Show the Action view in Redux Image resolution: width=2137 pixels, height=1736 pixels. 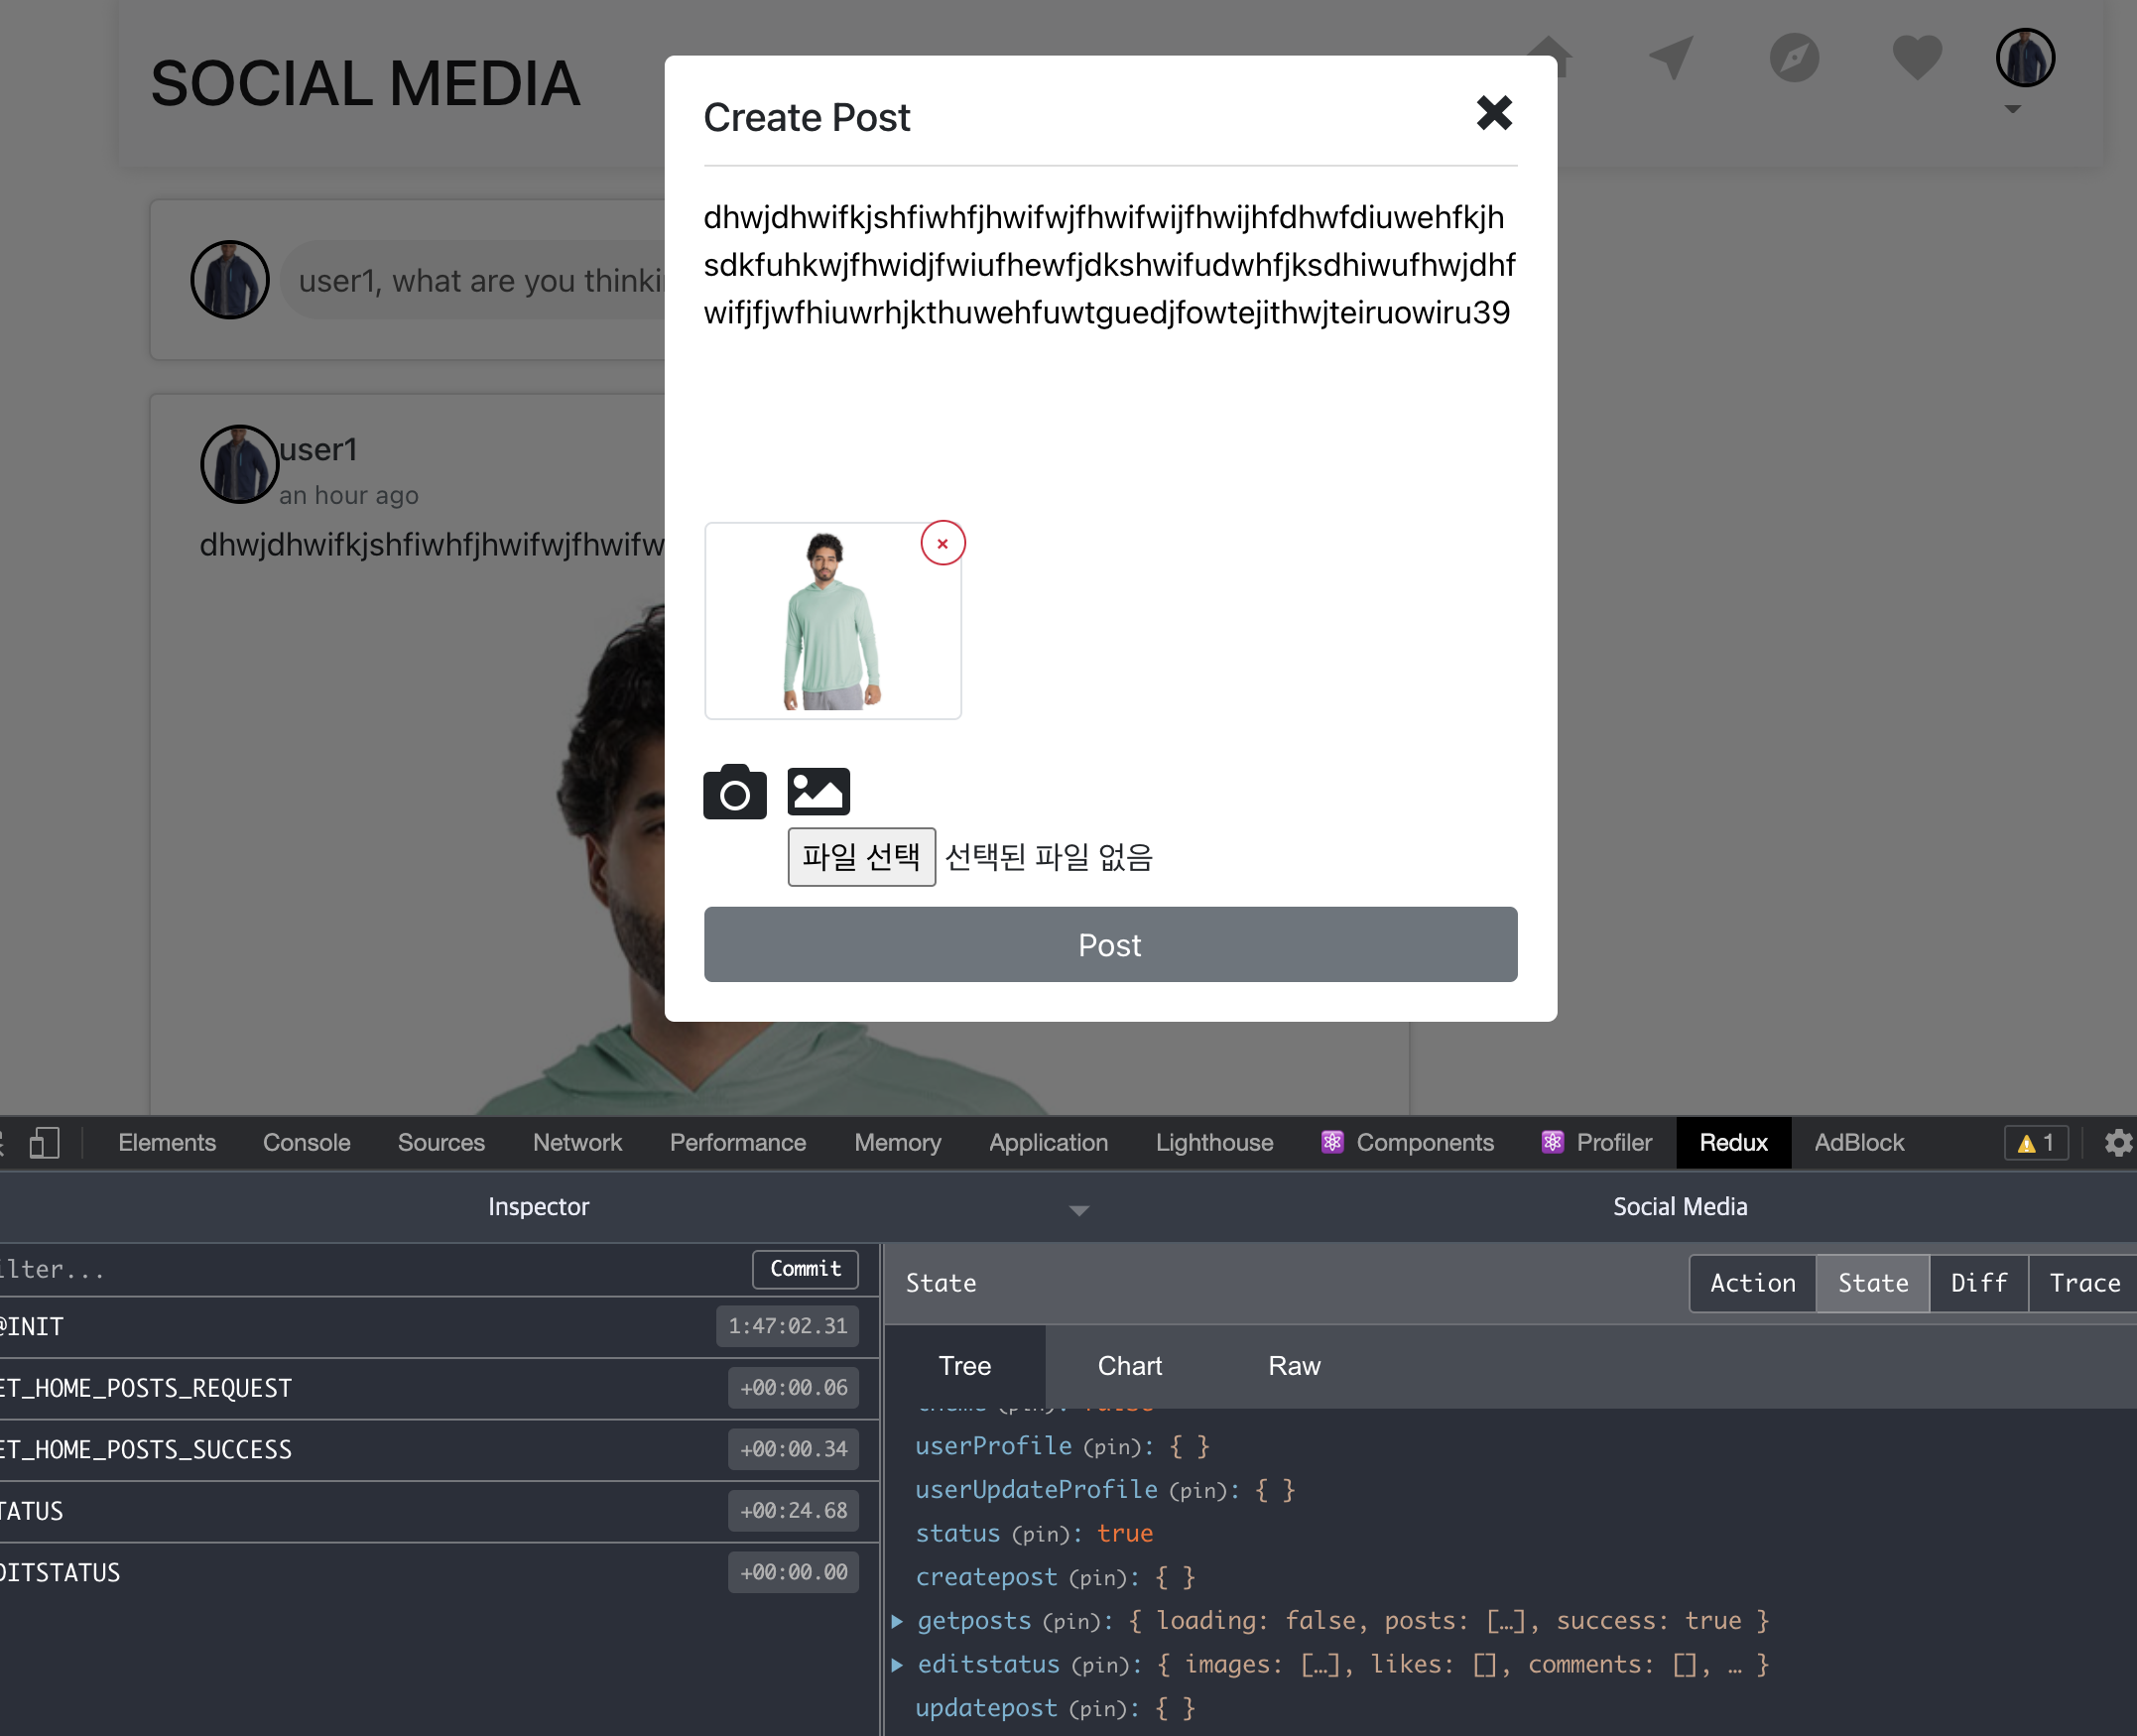point(1752,1283)
